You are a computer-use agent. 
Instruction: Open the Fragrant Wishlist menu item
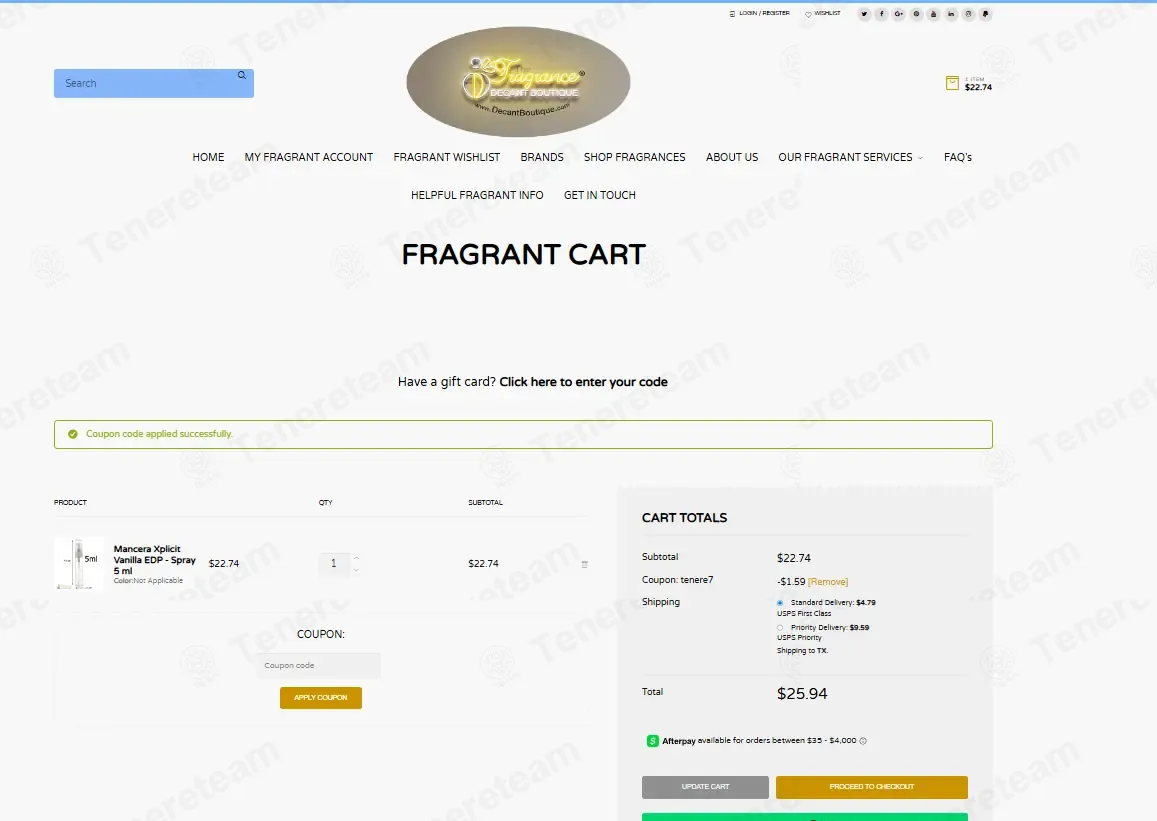tap(446, 157)
